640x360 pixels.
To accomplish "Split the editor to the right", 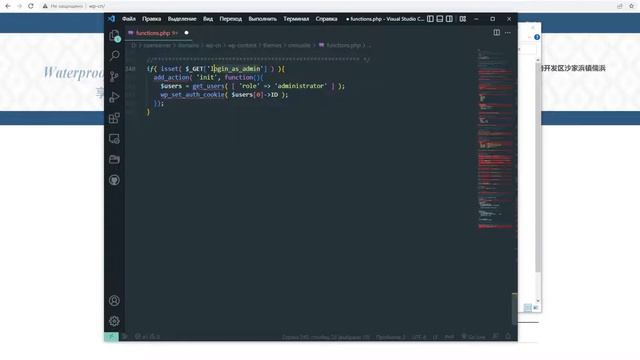I will click(496, 33).
